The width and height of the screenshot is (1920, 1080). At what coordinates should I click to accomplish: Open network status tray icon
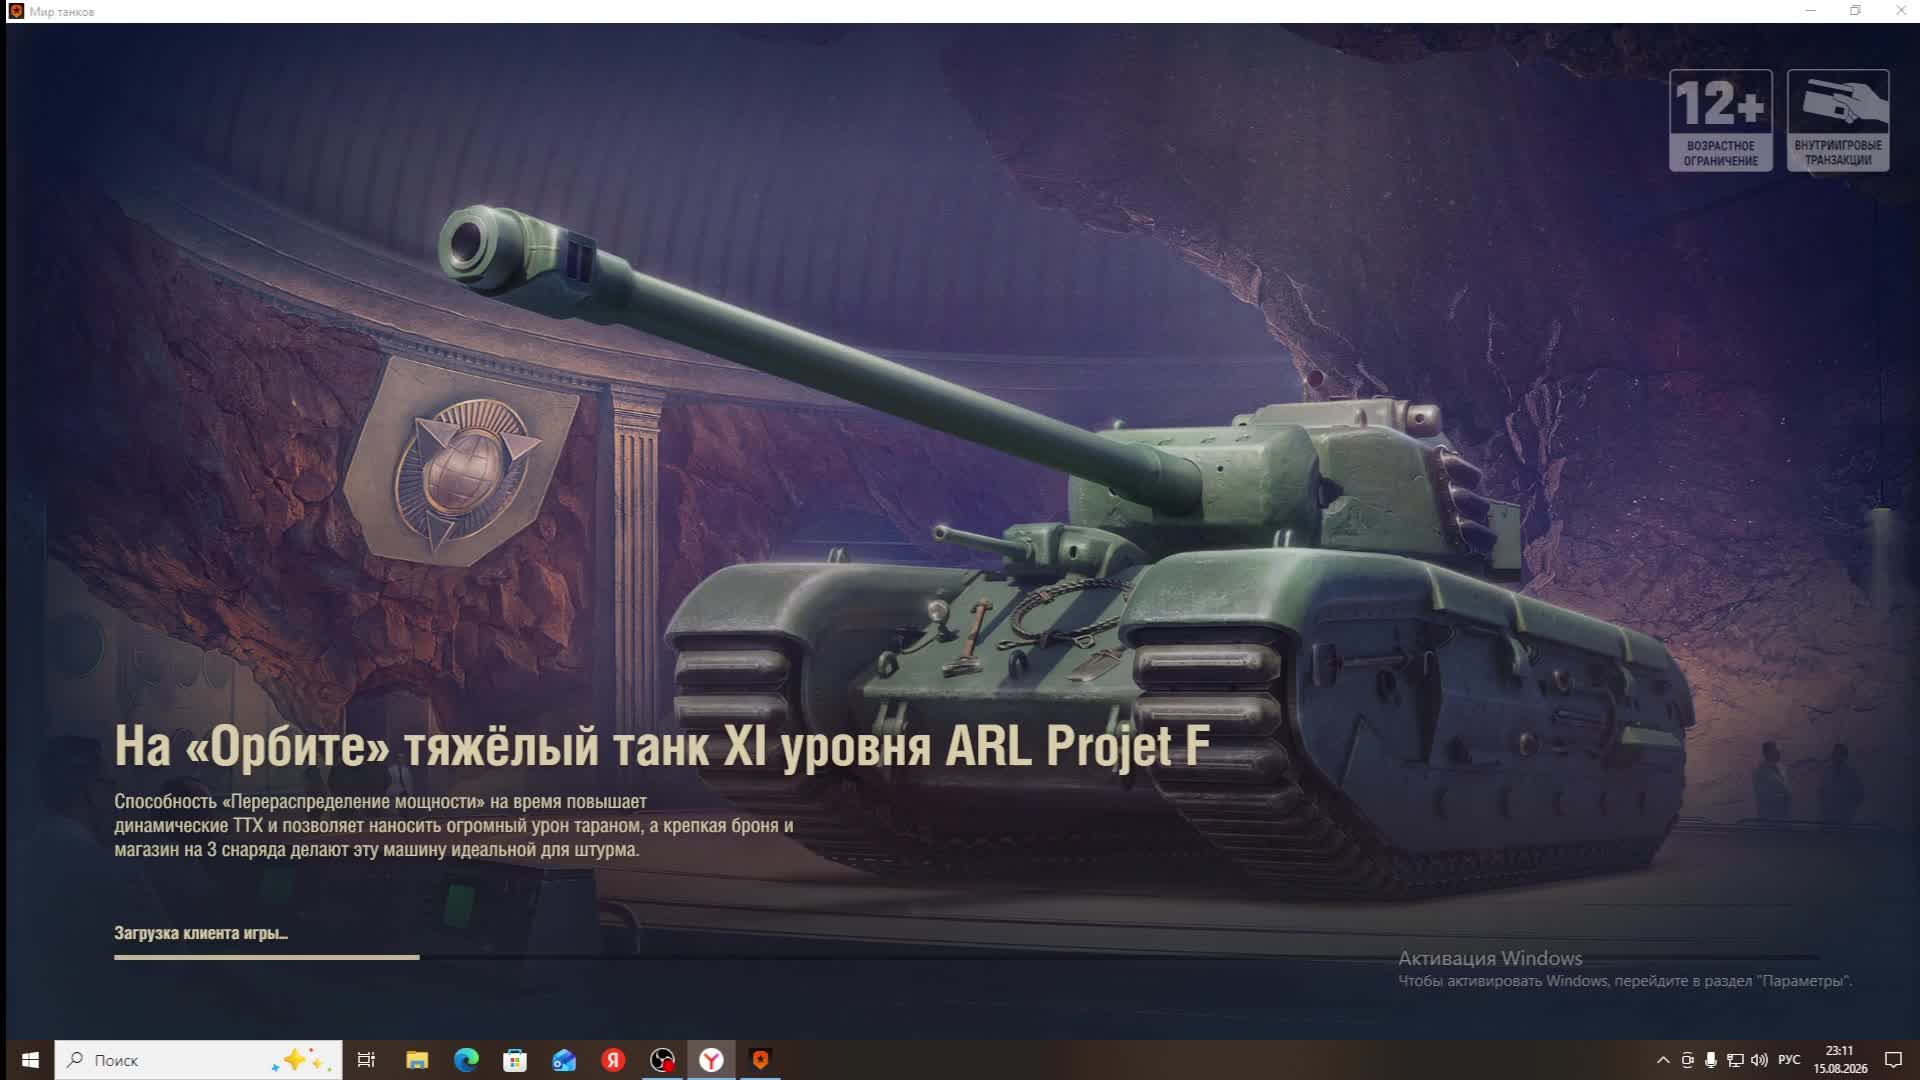click(1735, 1060)
